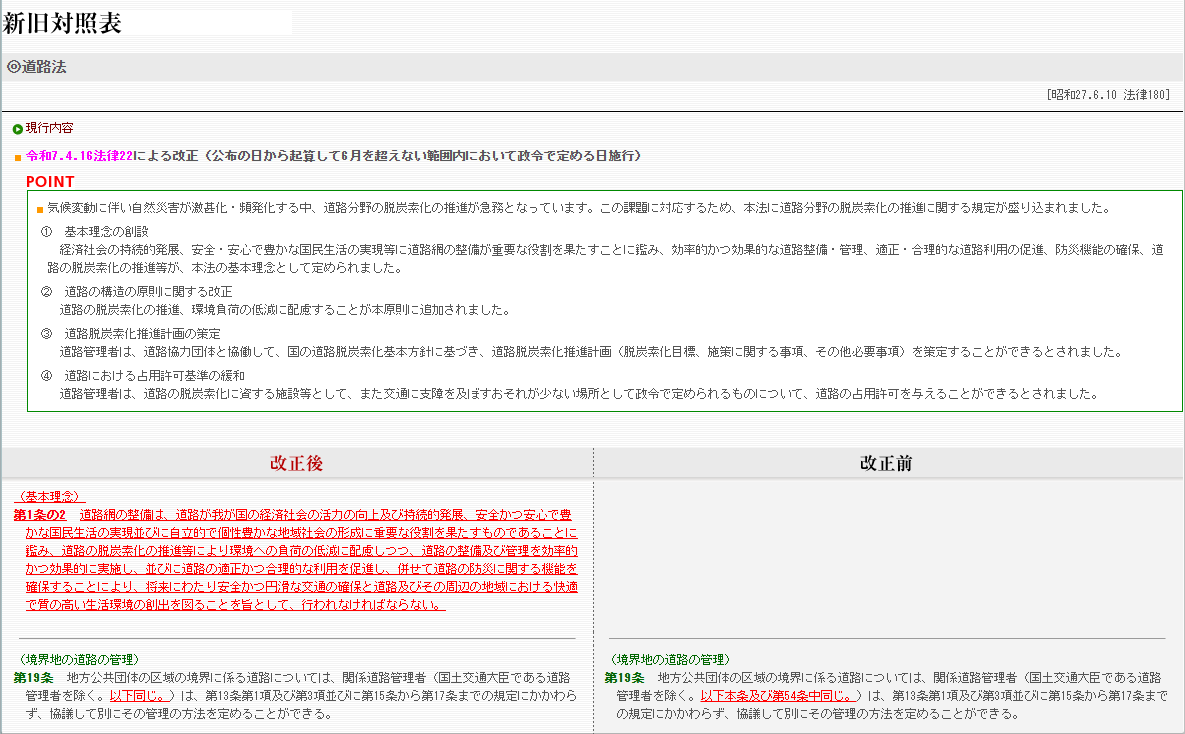This screenshot has width=1185, height=734.
Task: Click the orange square bullet before 令和7.4.16法律22
Action: pos(17,157)
